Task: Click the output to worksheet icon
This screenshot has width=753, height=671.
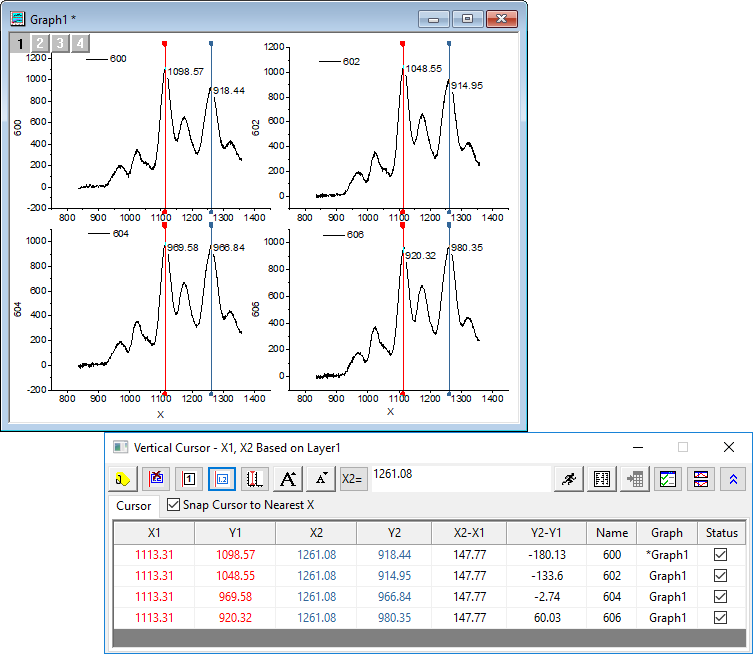Action: pos(634,479)
